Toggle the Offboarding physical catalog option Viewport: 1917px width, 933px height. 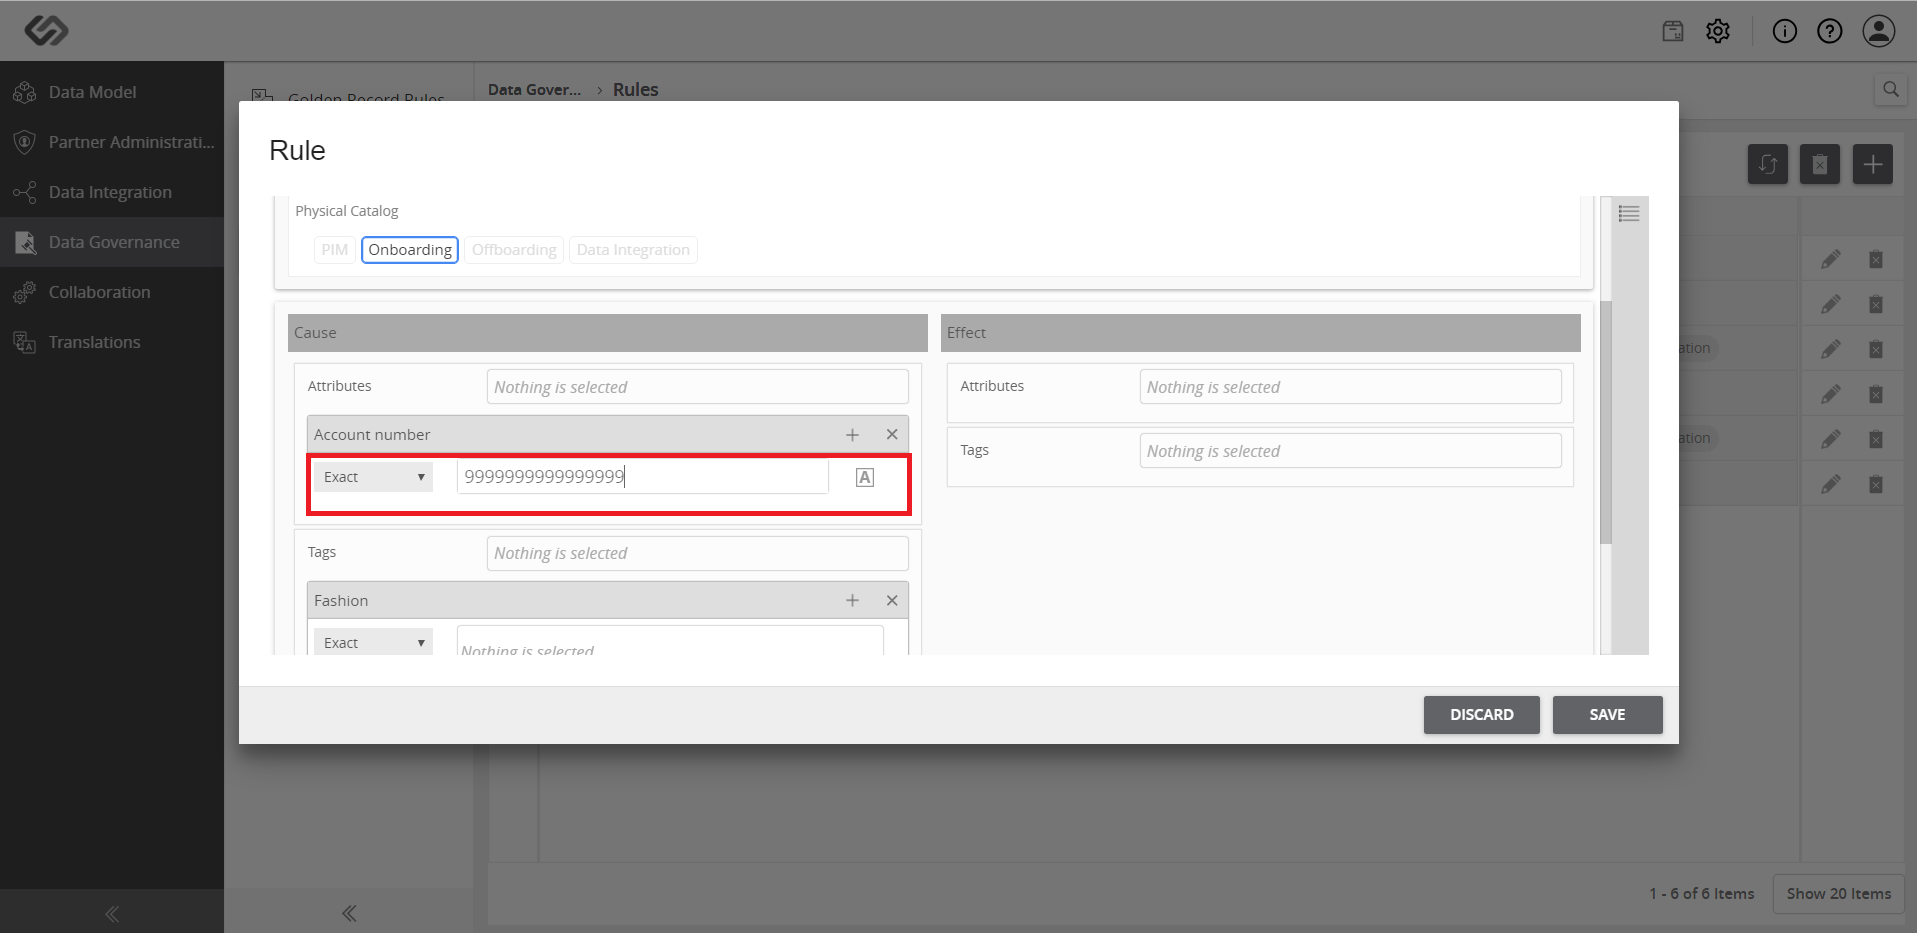click(514, 250)
